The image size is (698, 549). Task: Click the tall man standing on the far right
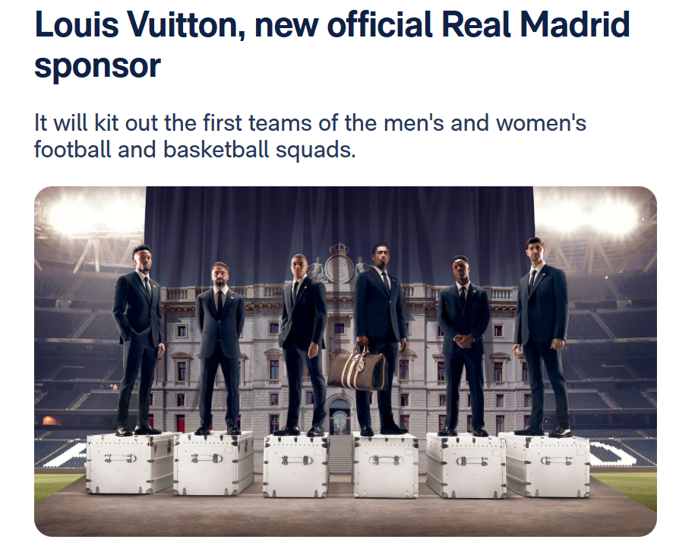pyautogui.click(x=541, y=337)
